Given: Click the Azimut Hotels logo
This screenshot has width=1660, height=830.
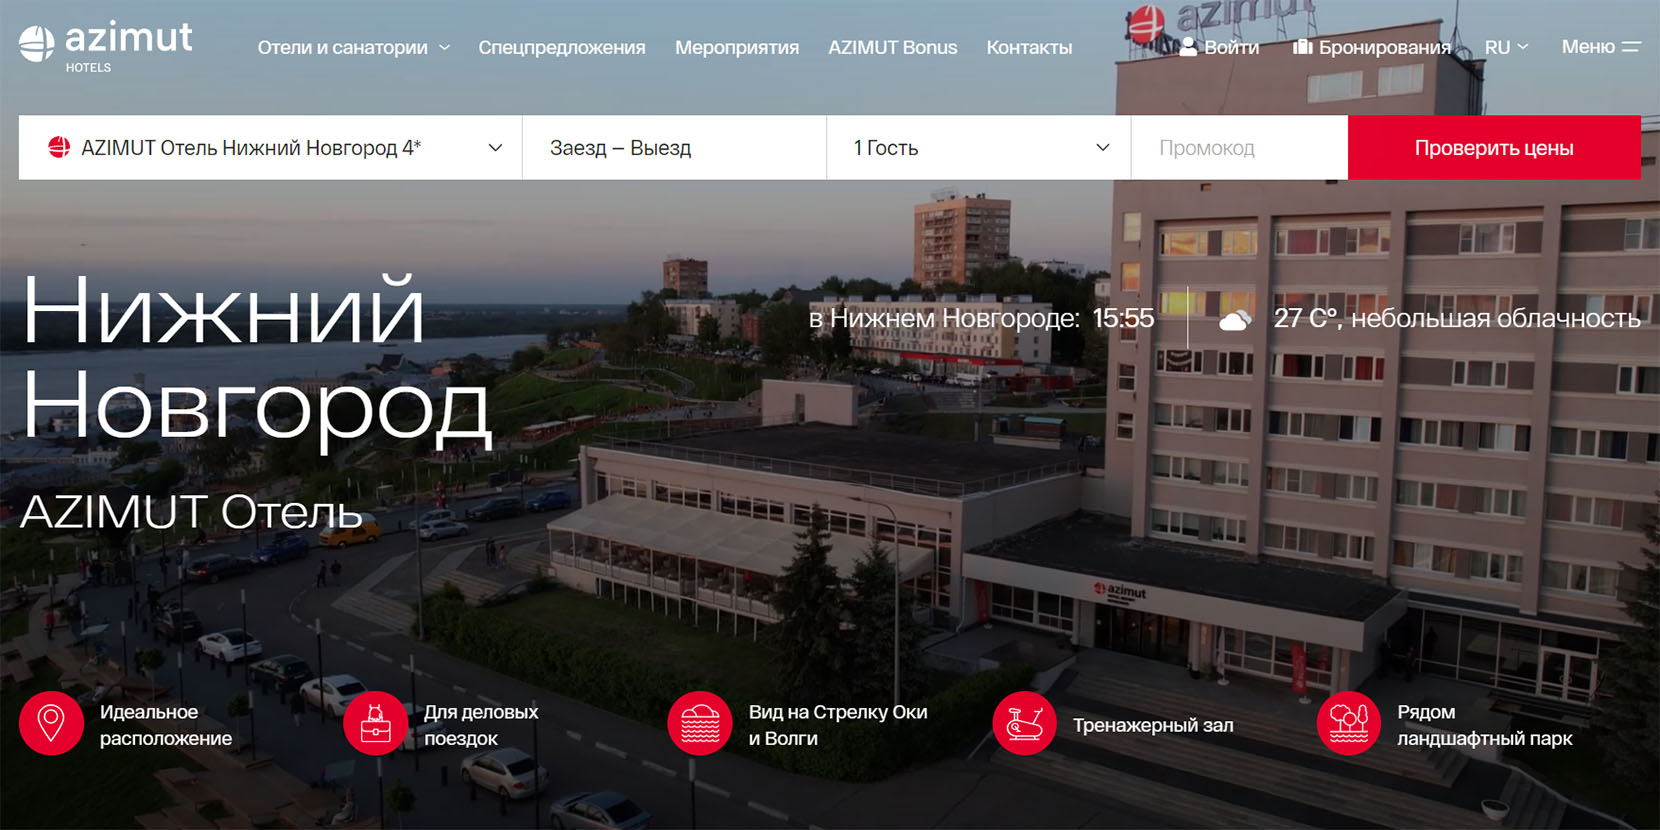Looking at the screenshot, I should (106, 47).
